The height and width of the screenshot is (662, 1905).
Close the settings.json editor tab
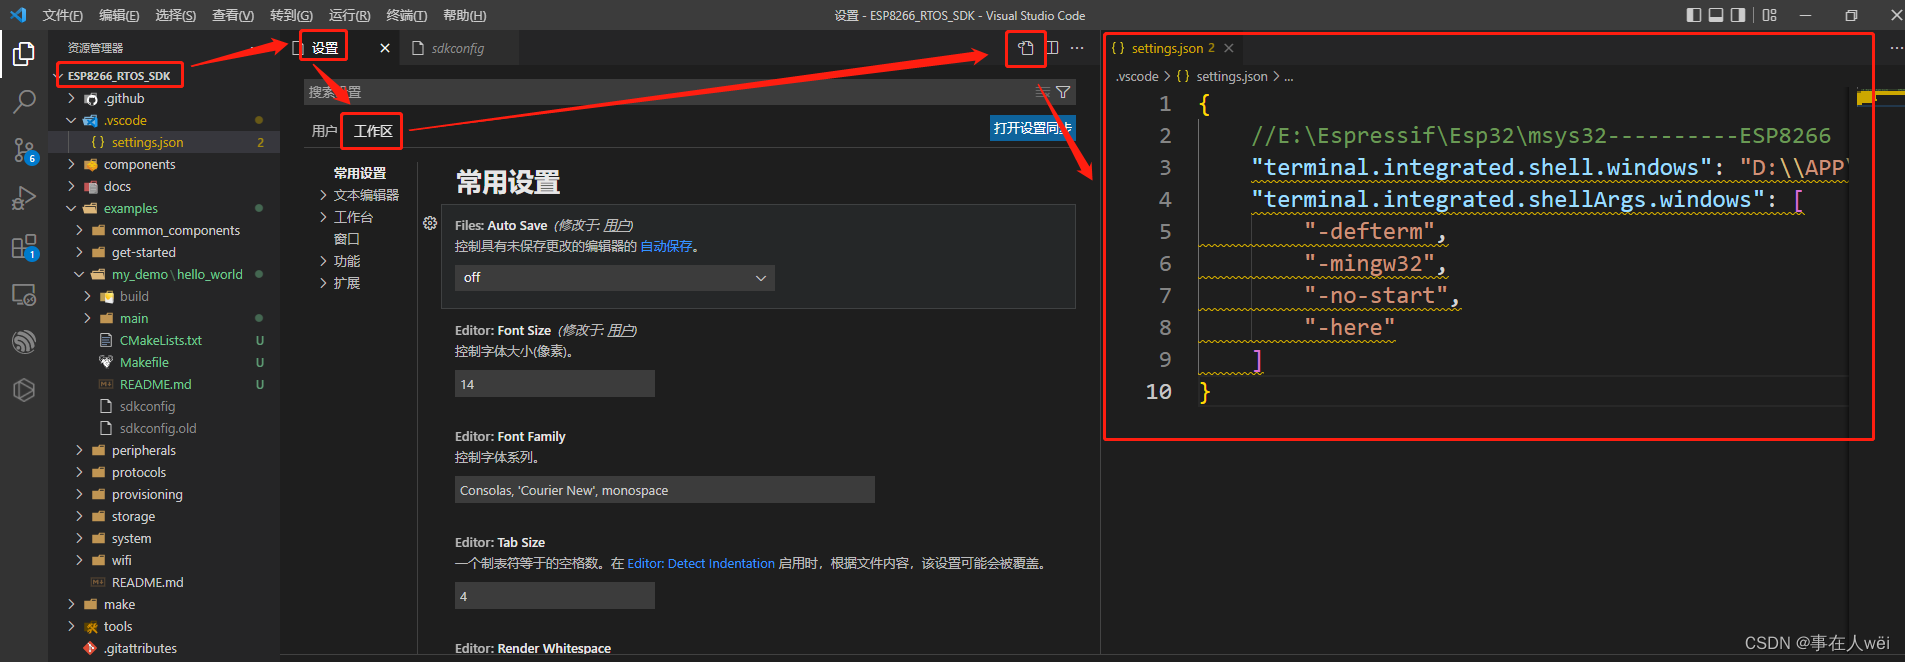point(1229,48)
